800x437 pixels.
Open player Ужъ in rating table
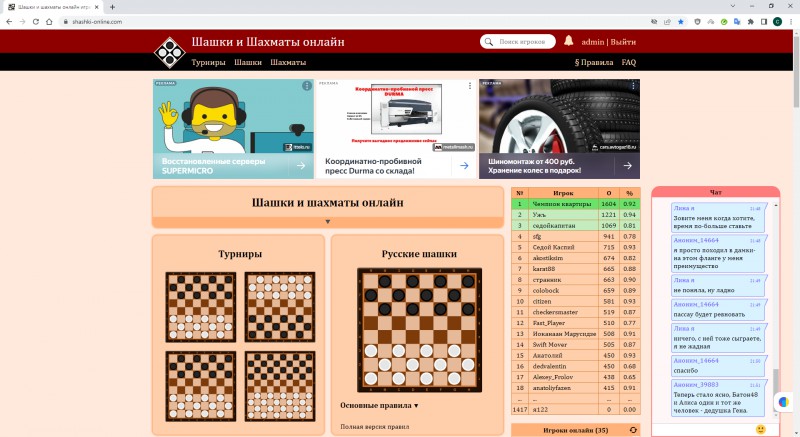coord(539,215)
